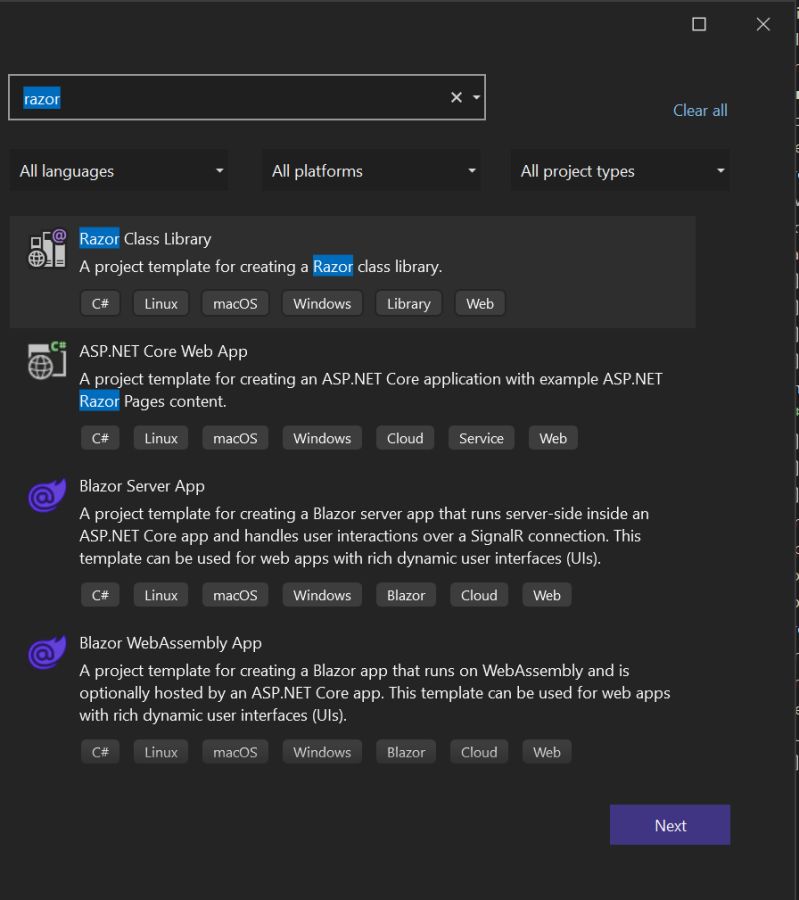Select the ASP.NET Core Web App icon

tap(47, 360)
